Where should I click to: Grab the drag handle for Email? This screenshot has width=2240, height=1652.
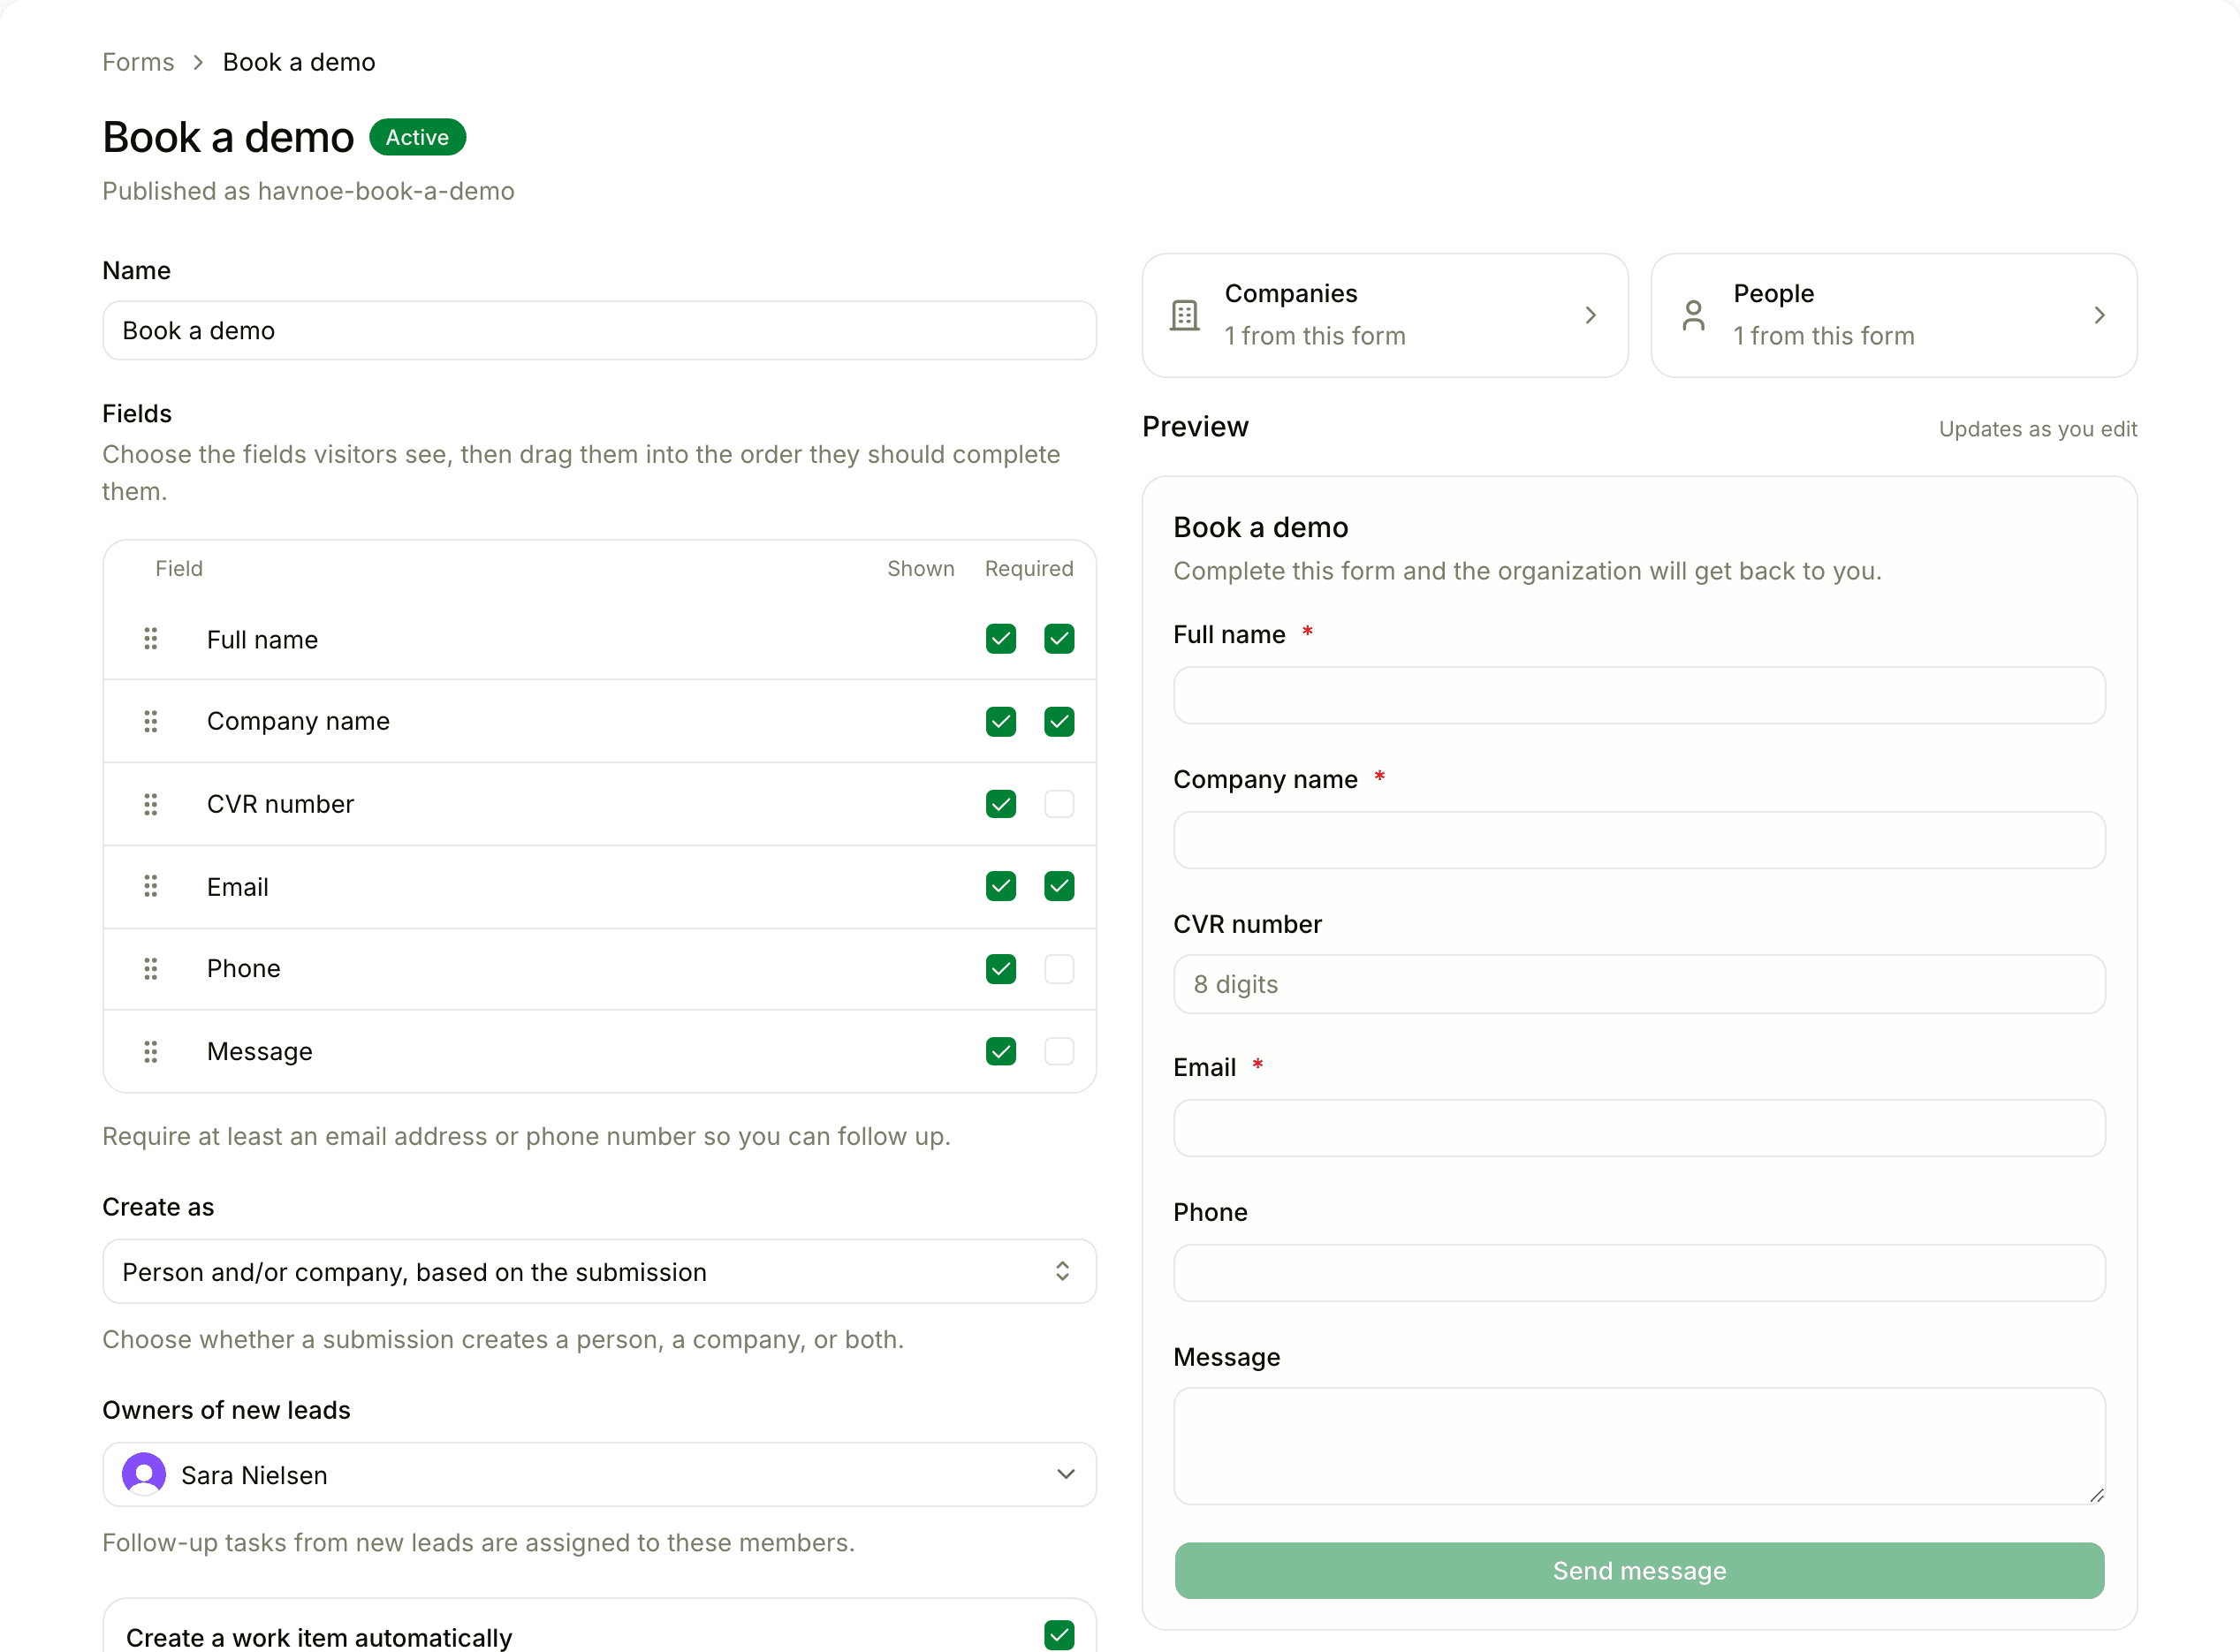(x=150, y=886)
